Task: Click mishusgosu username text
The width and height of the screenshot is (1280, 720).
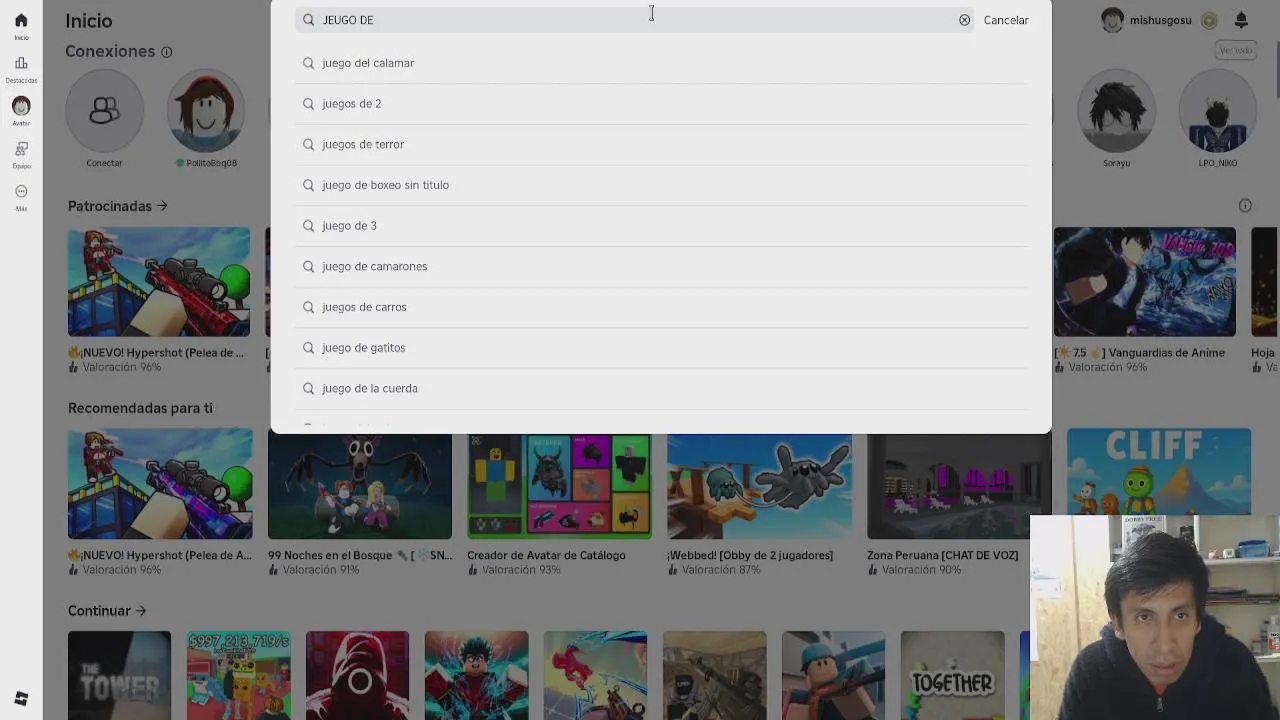Action: pyautogui.click(x=1160, y=20)
